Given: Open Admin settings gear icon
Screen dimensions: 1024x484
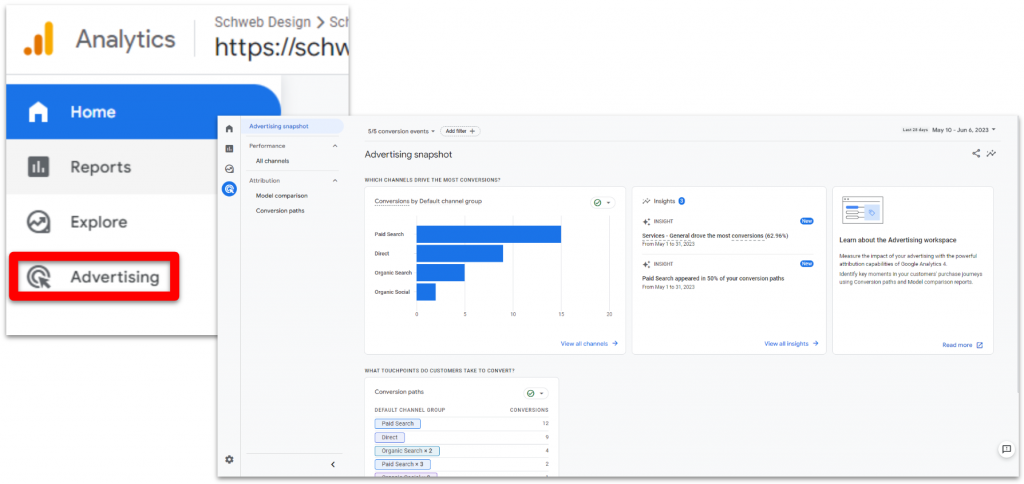Looking at the screenshot, I should (229, 459).
